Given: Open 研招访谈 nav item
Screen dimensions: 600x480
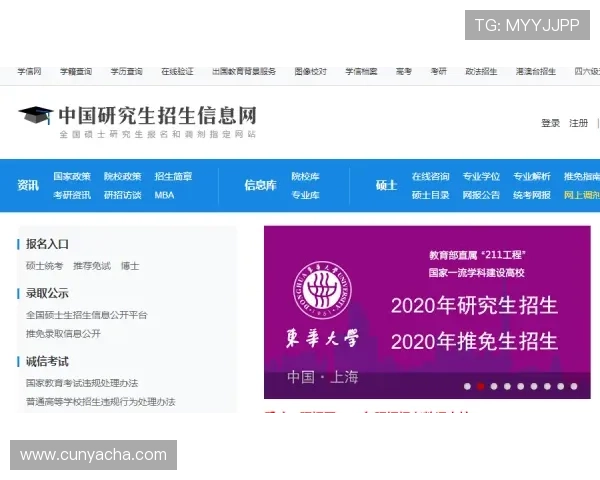Looking at the screenshot, I should click(x=122, y=195).
